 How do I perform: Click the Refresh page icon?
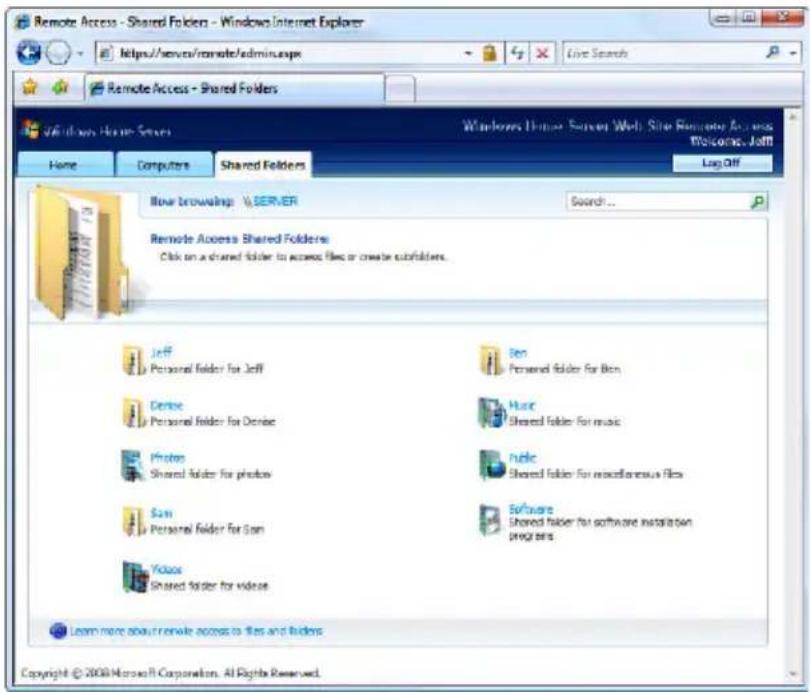click(x=517, y=53)
